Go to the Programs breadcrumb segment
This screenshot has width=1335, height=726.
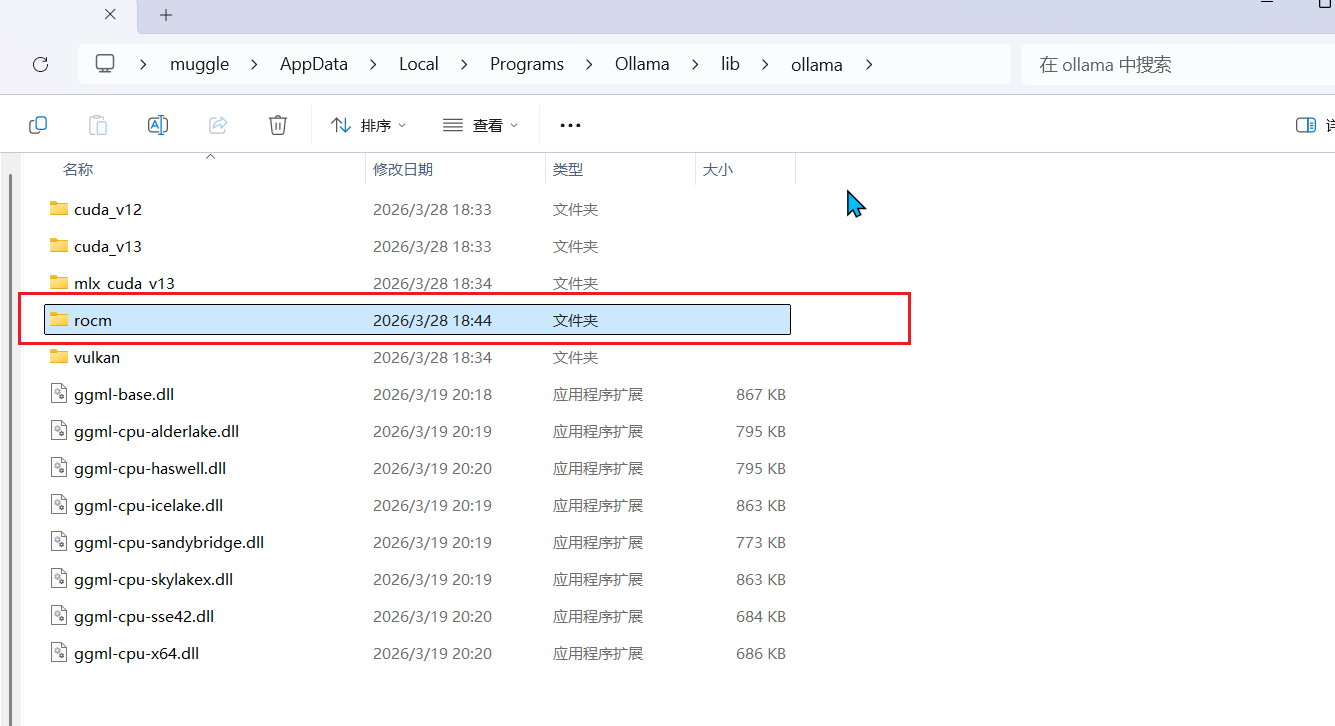click(527, 64)
